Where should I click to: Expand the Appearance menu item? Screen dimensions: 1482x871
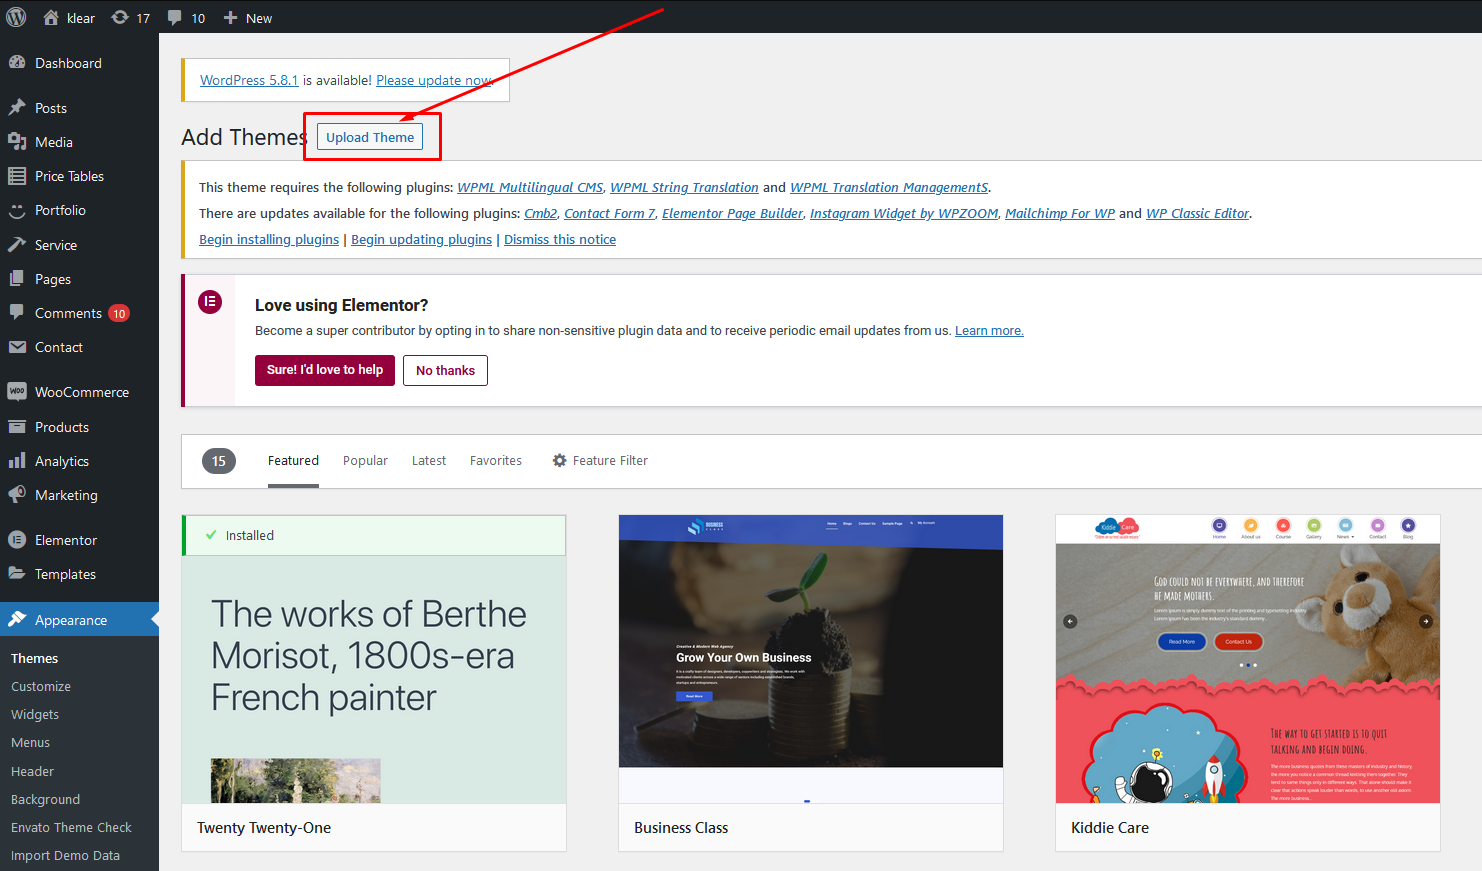click(x=70, y=620)
